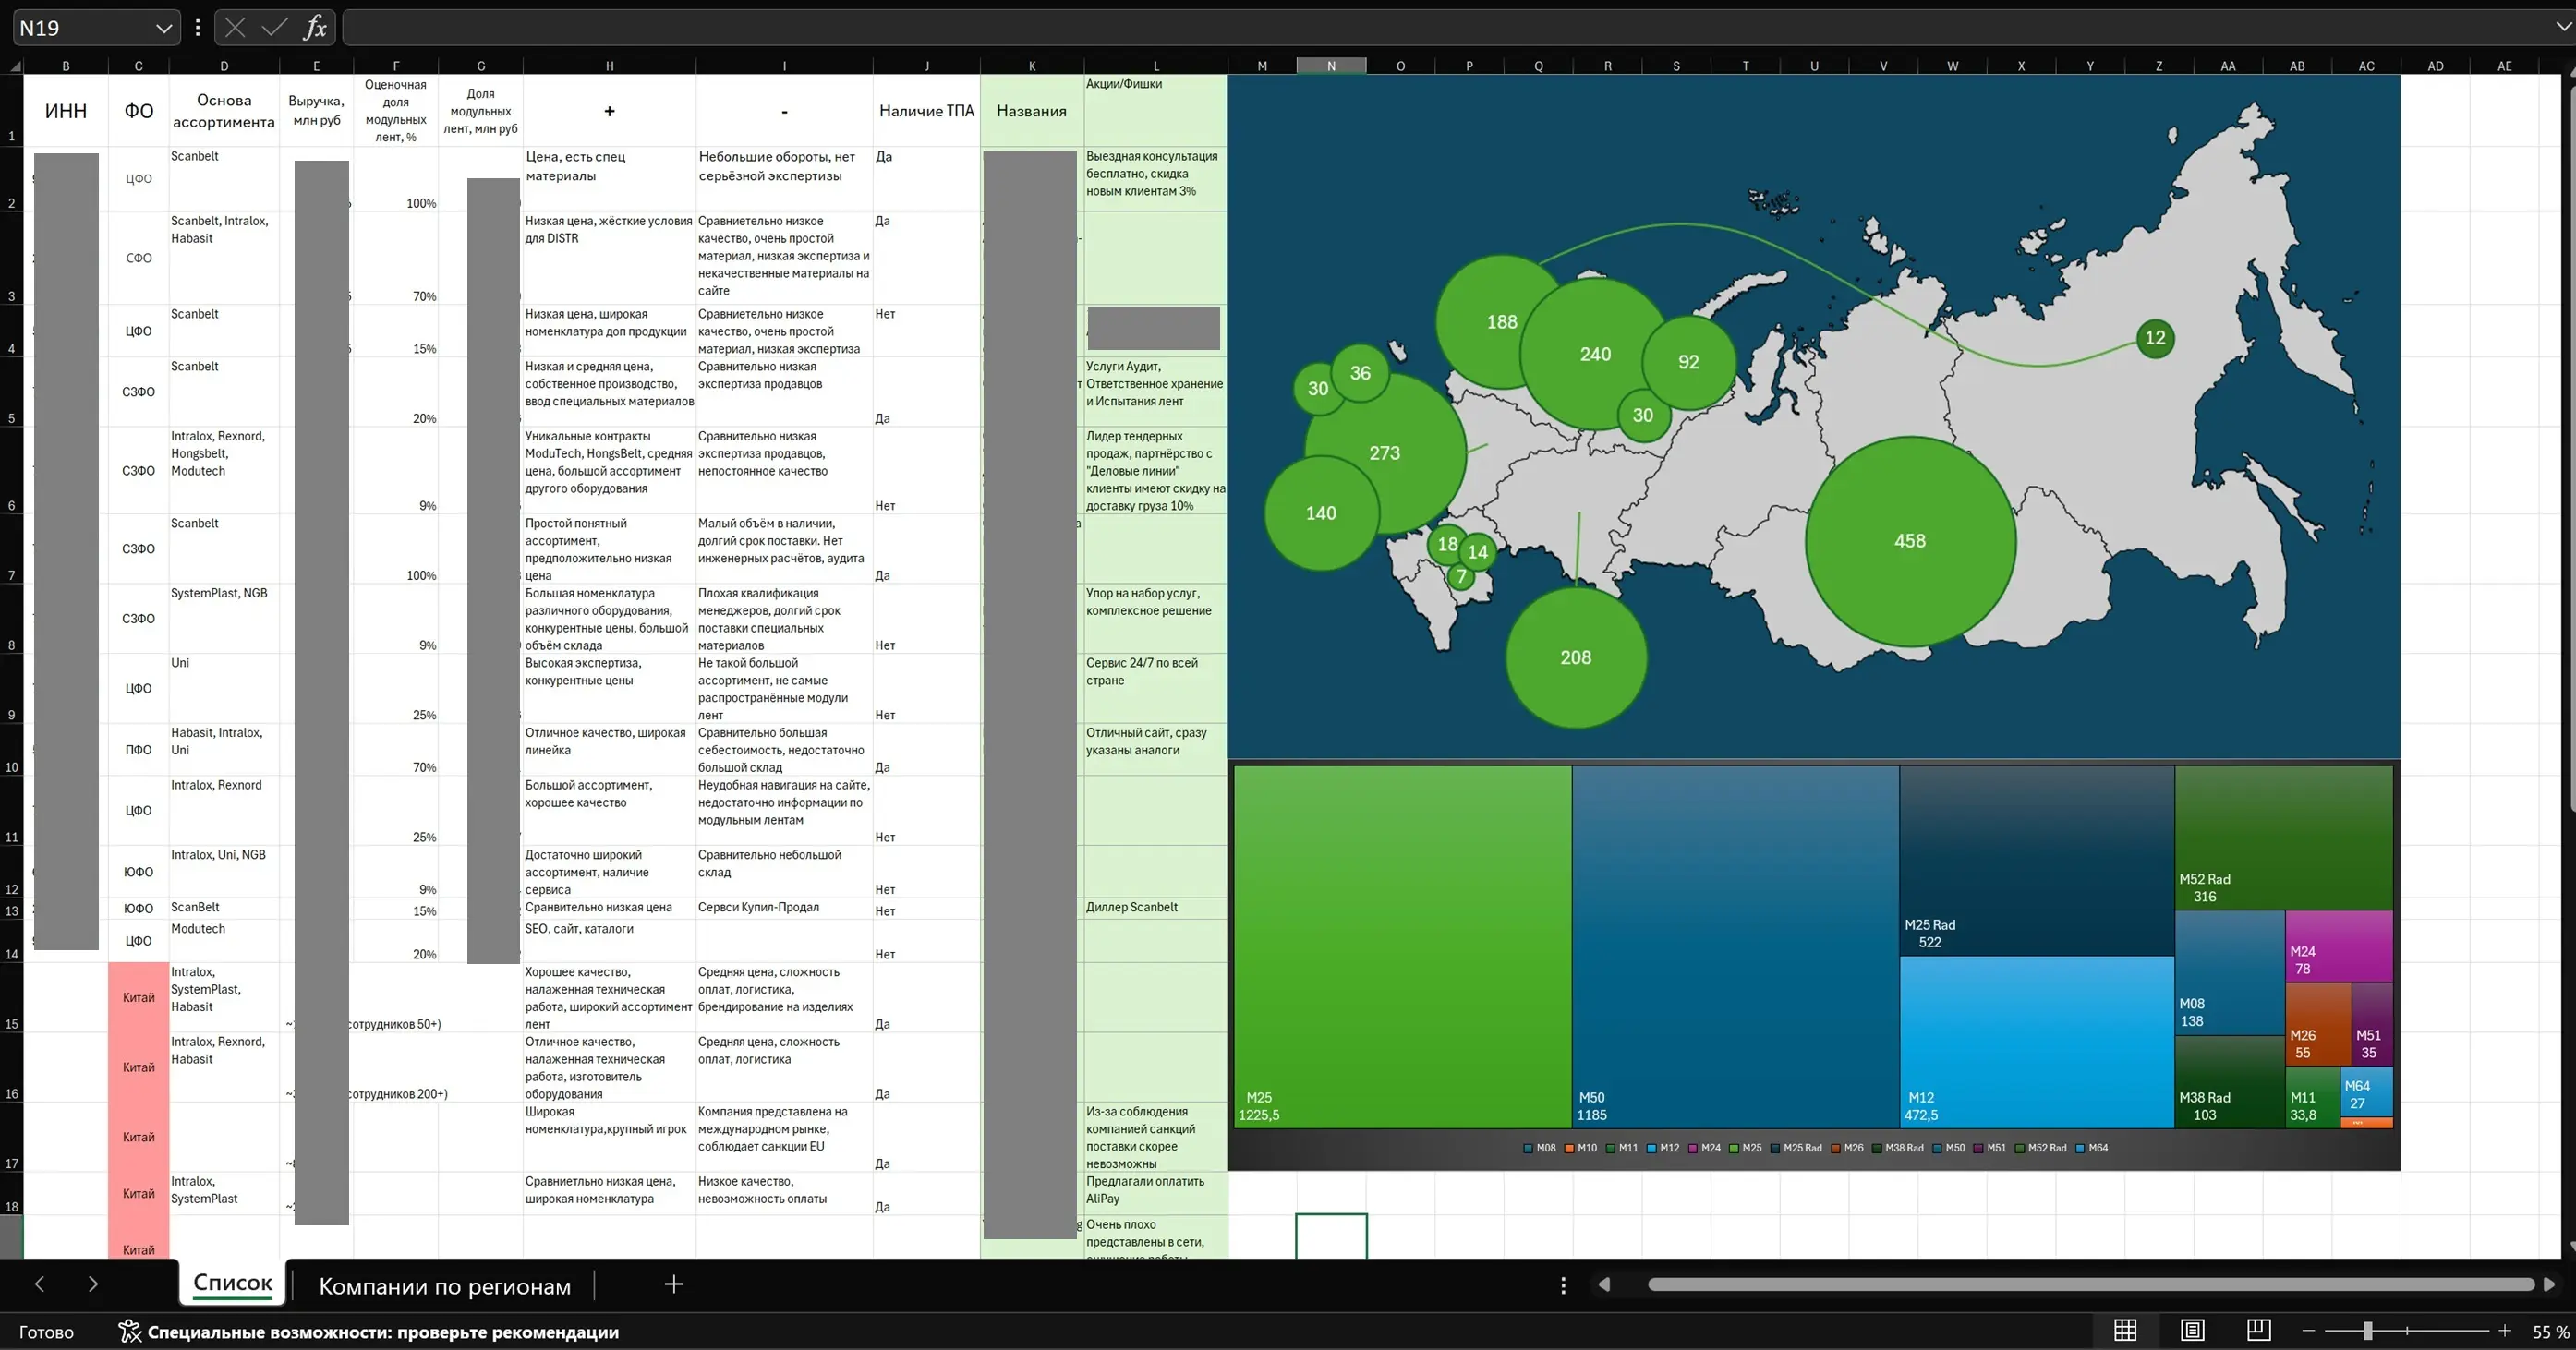Go to next sheet with right arrow
Image resolution: width=2576 pixels, height=1350 pixels.
(93, 1284)
